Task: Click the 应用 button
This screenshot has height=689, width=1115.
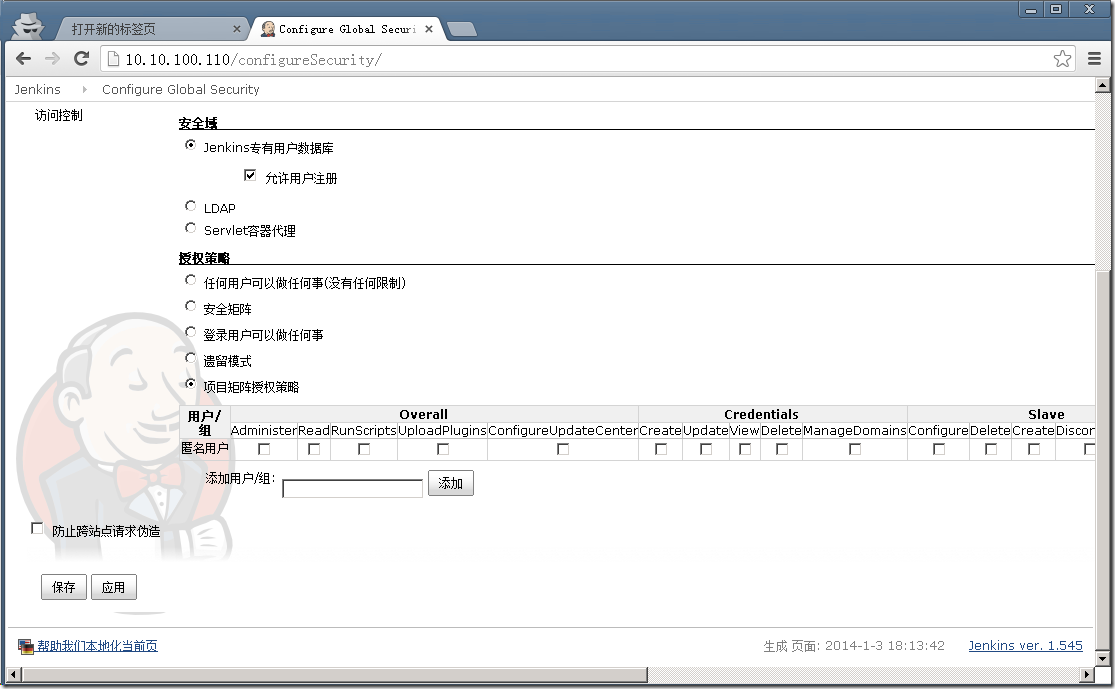Action: 114,587
